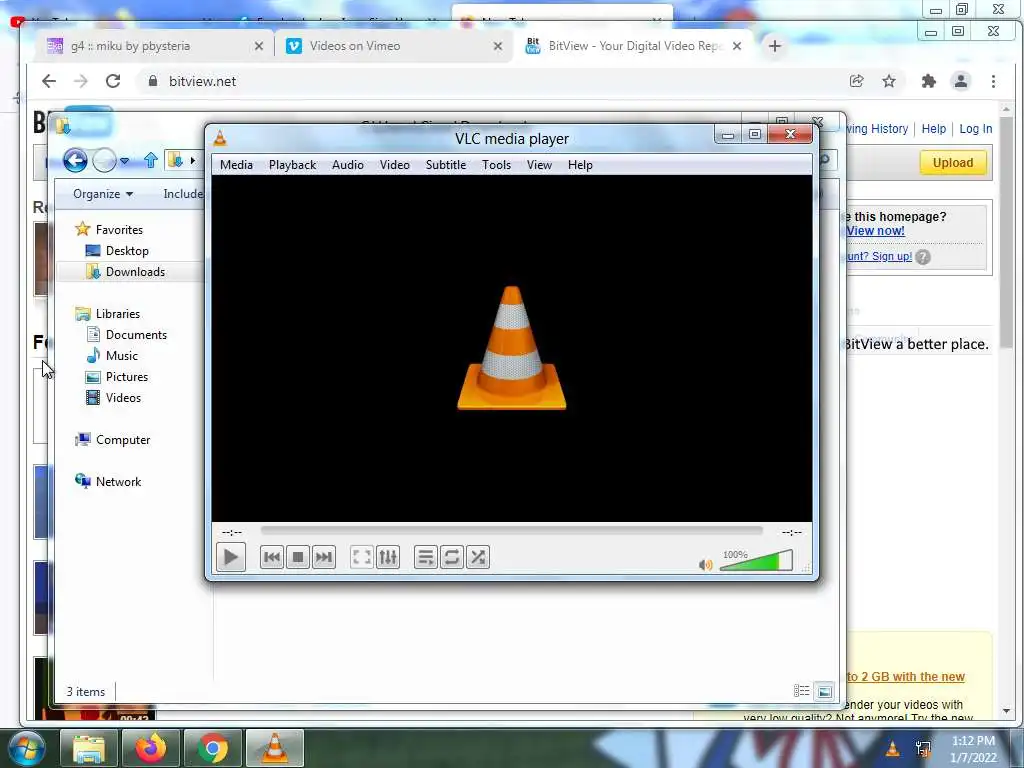Viewport: 1024px width, 768px height.
Task: Stop playback in VLC
Action: point(298,557)
